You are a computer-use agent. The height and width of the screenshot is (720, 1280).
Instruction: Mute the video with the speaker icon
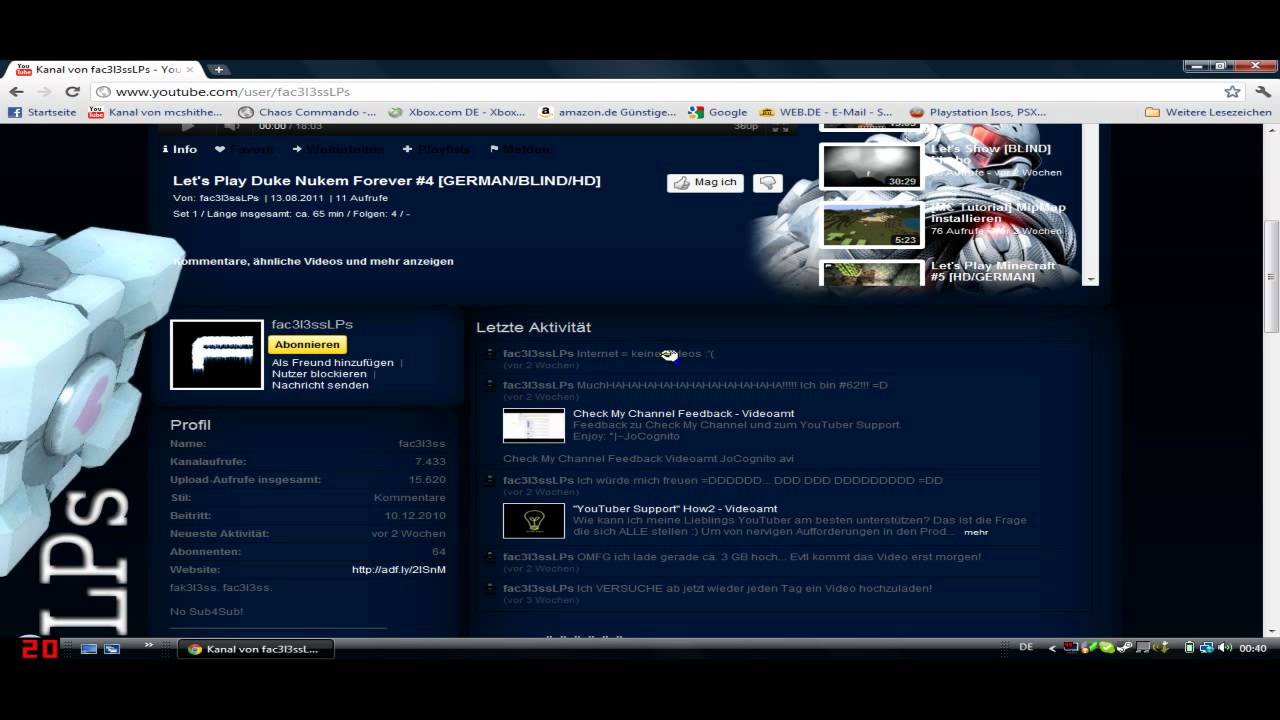(x=231, y=126)
